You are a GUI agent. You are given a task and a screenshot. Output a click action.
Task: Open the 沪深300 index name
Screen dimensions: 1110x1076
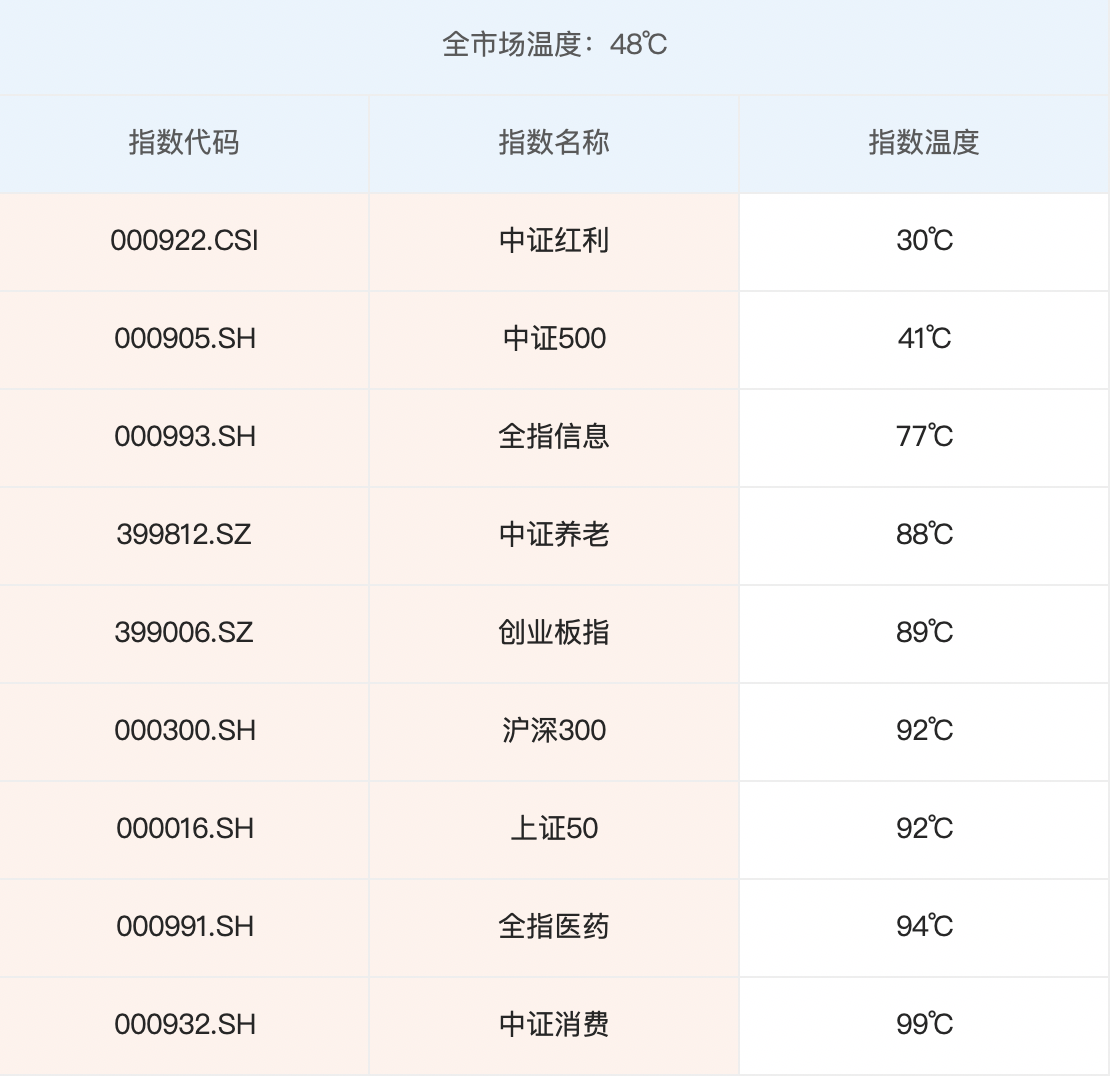(x=554, y=731)
